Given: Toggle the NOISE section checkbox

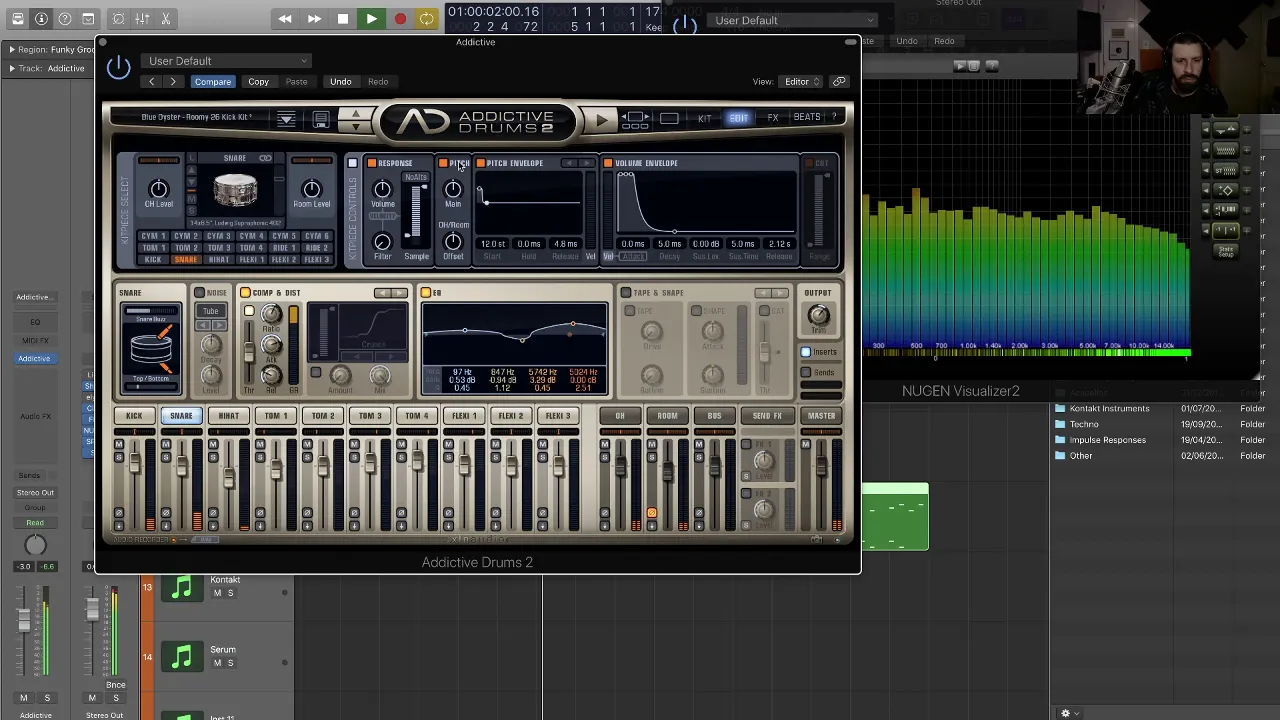Looking at the screenshot, I should [x=199, y=293].
